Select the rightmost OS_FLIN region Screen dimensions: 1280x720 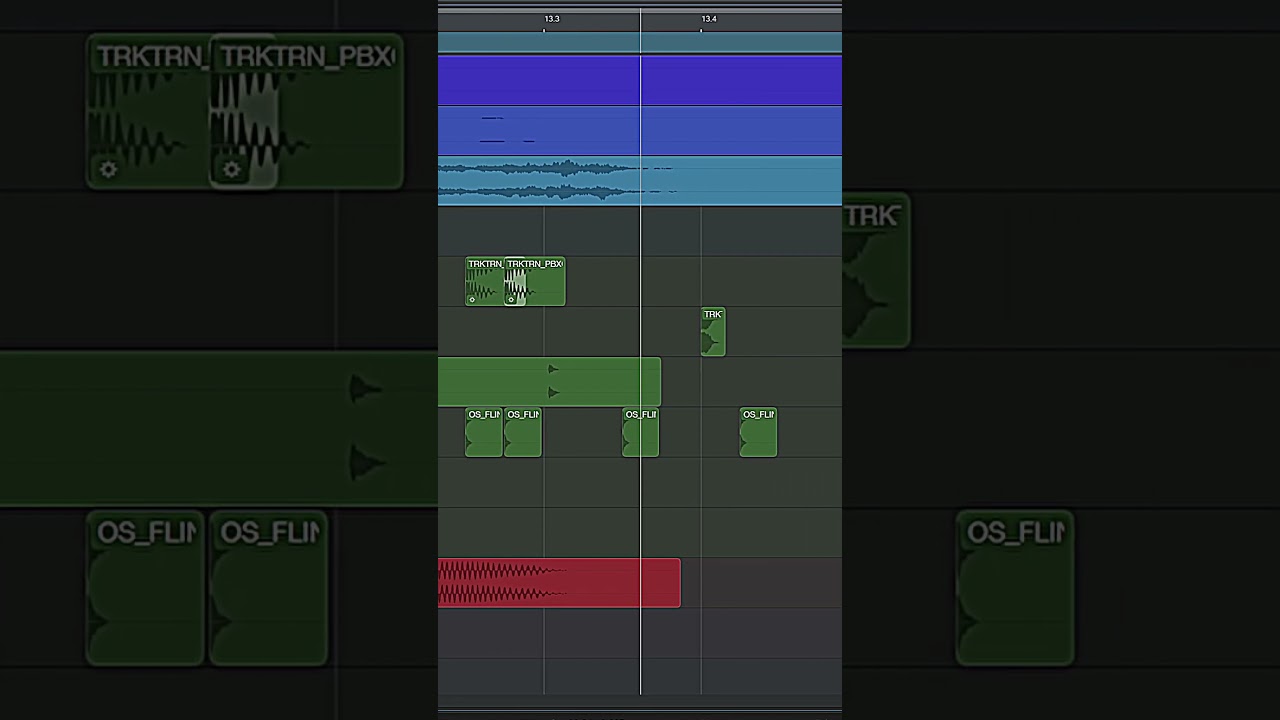click(x=758, y=432)
